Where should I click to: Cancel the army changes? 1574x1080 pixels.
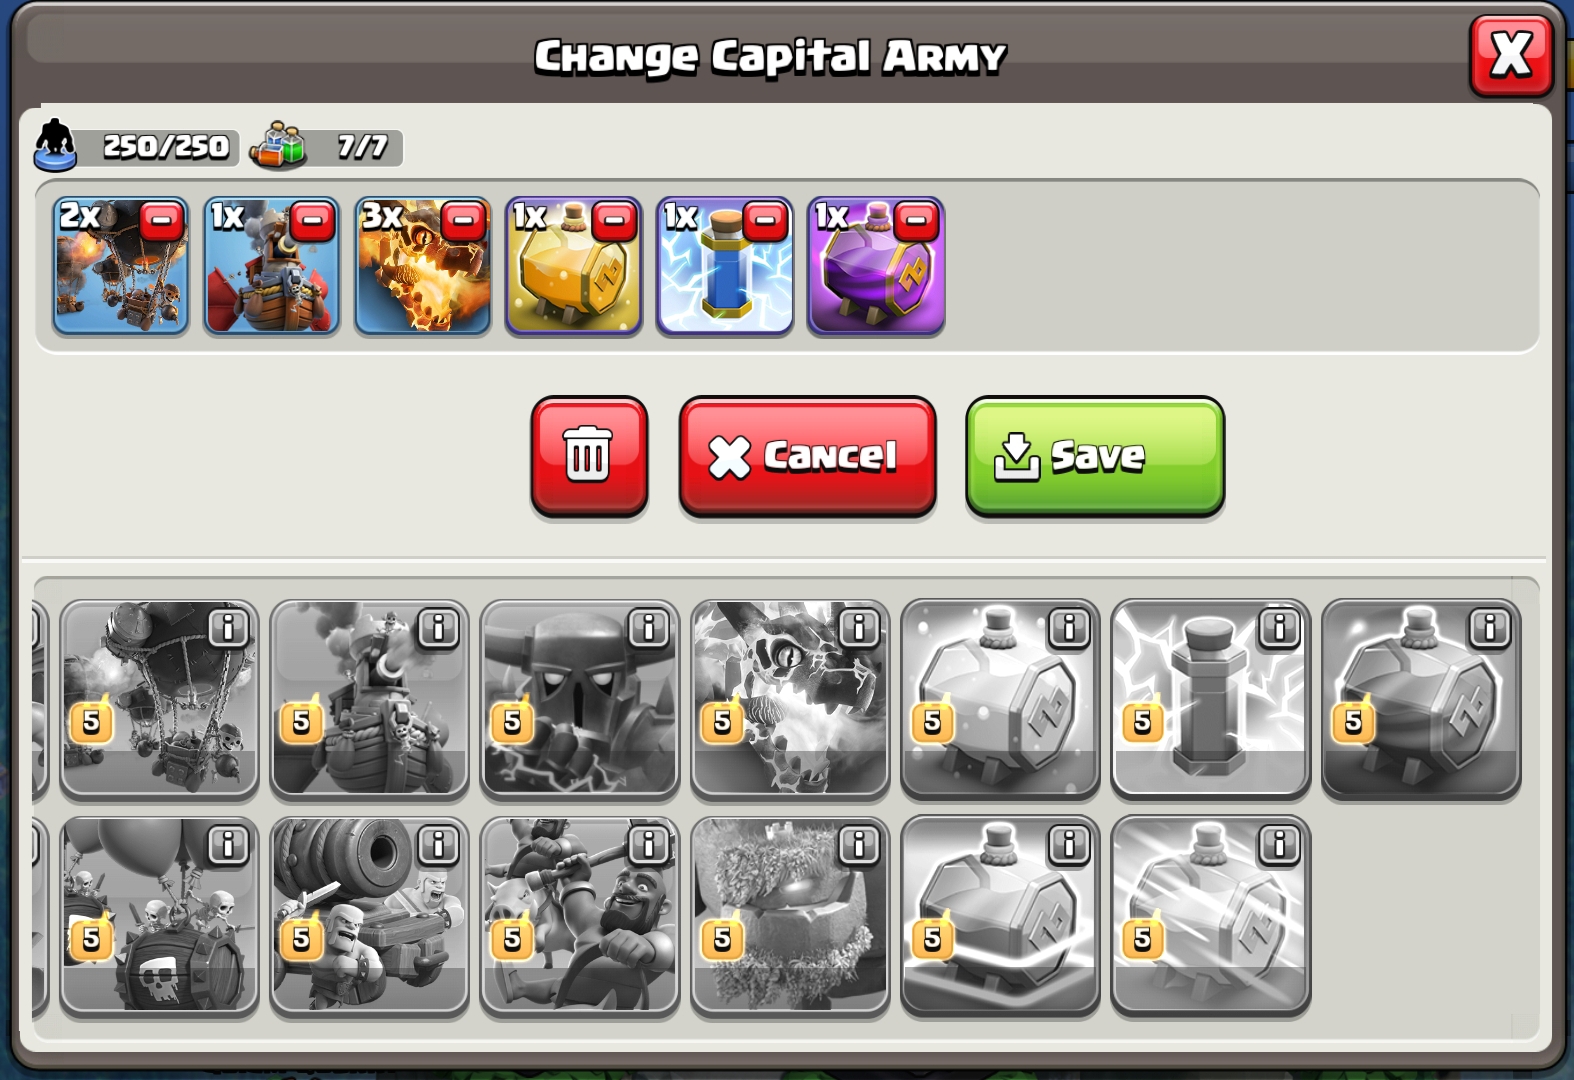click(807, 455)
